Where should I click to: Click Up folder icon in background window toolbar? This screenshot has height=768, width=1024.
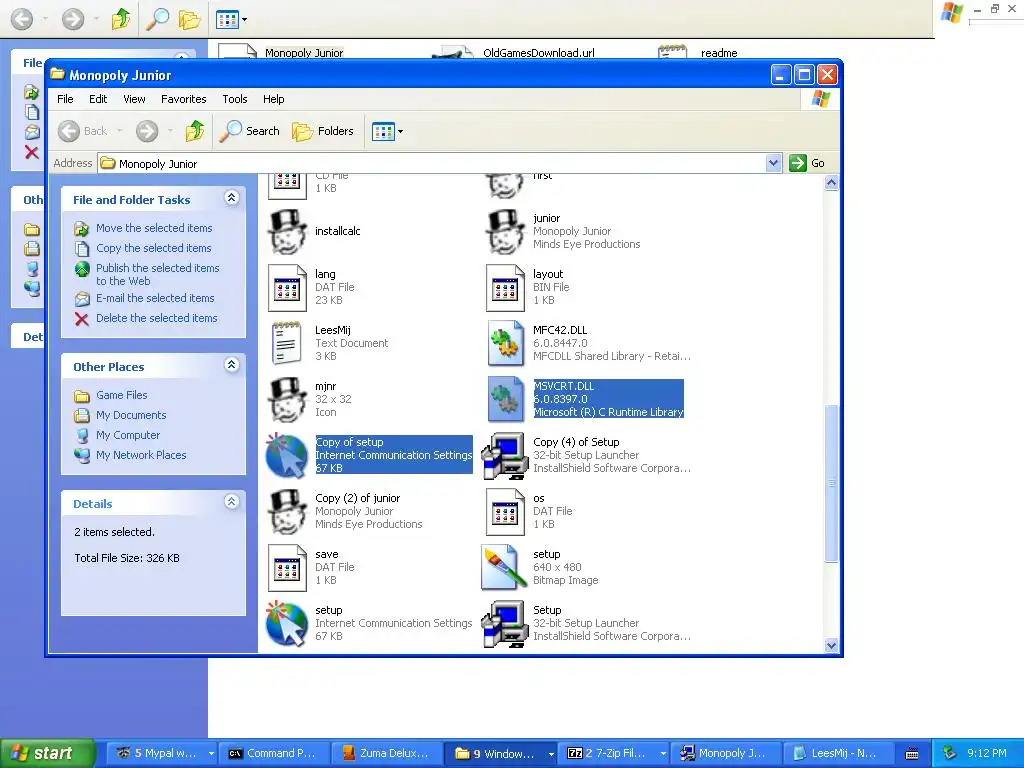[x=121, y=20]
